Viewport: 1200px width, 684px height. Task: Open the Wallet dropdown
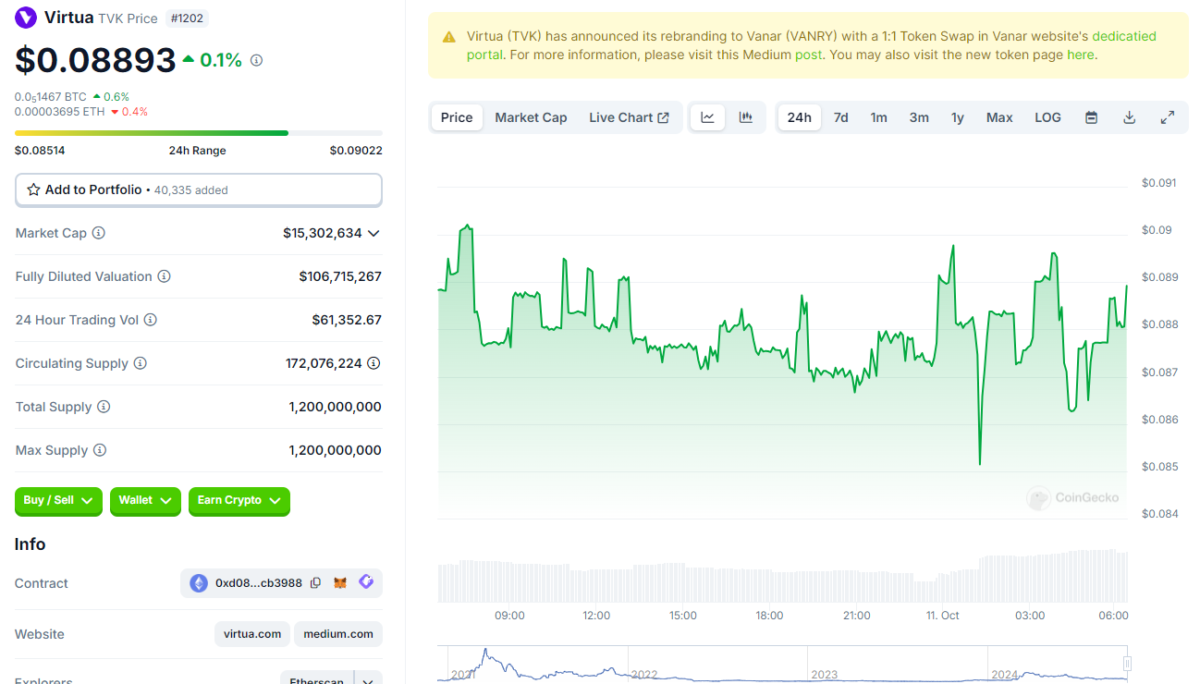click(x=145, y=500)
